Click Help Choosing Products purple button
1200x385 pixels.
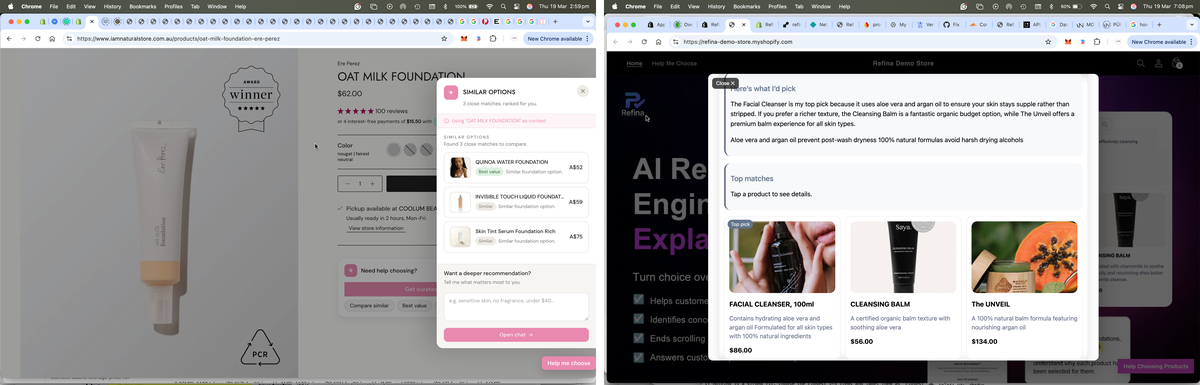click(x=1155, y=367)
